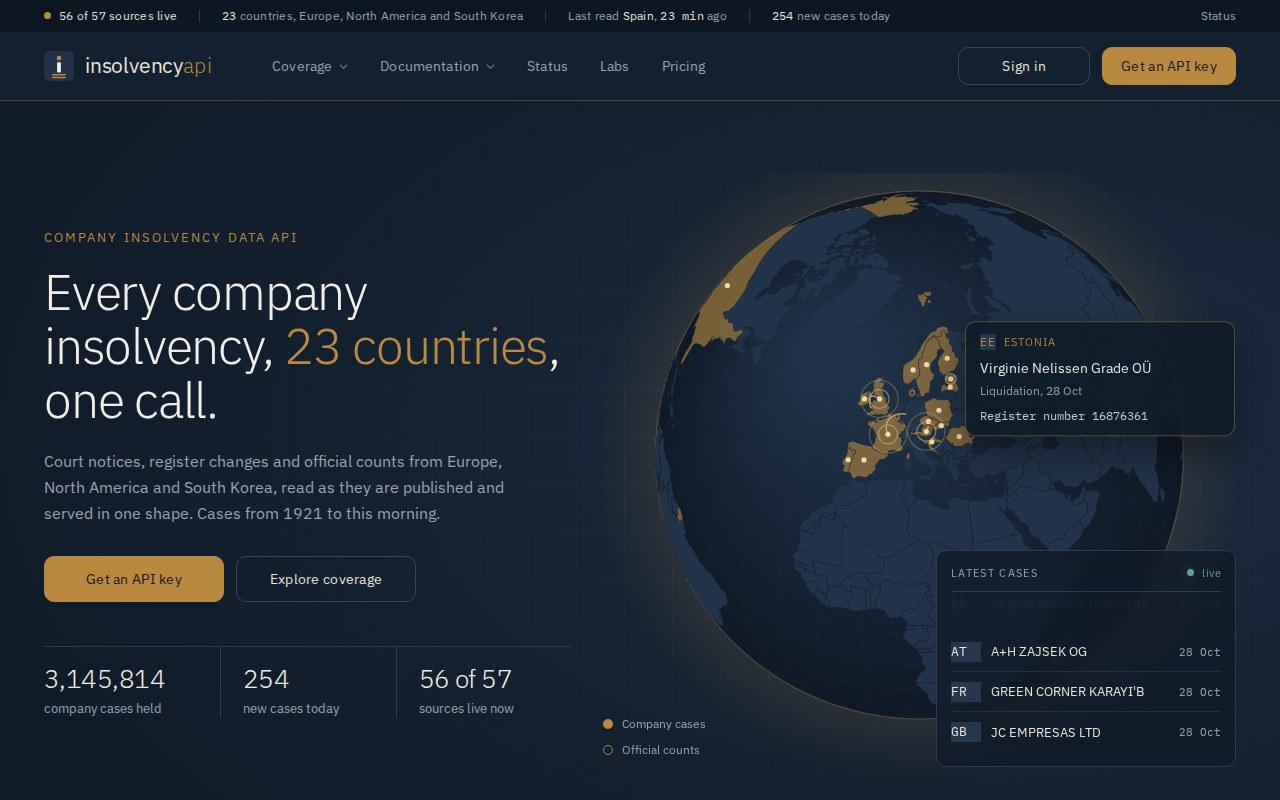Viewport: 1280px width, 800px height.
Task: Click '23 countries, Europe, North America' top text
Action: [x=372, y=16]
